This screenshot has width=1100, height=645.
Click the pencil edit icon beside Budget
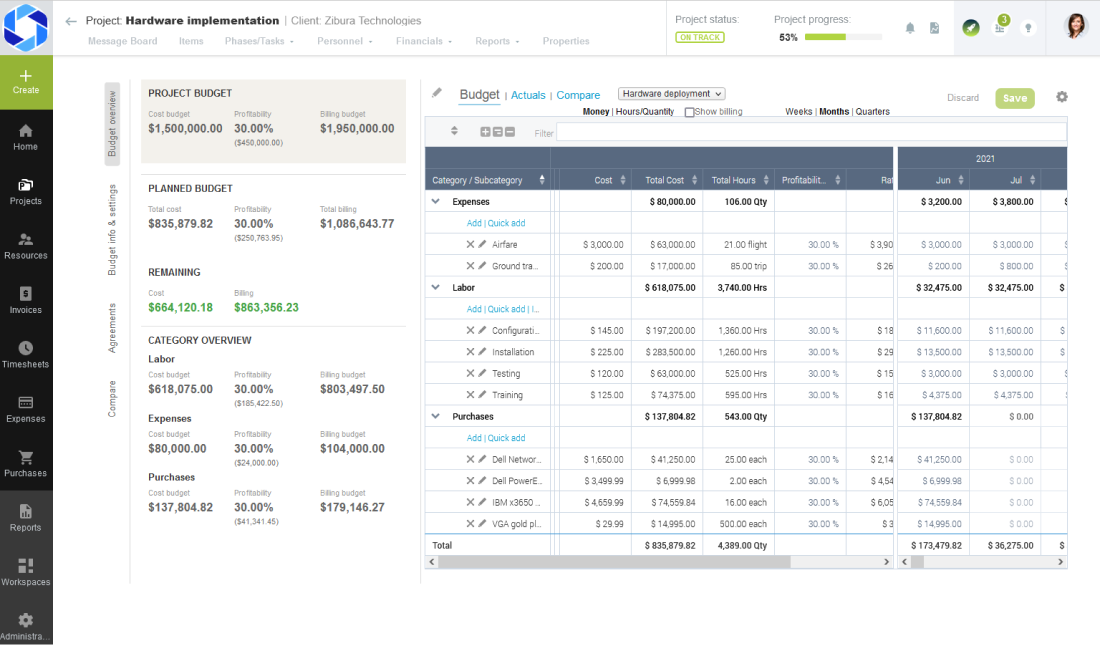[437, 93]
